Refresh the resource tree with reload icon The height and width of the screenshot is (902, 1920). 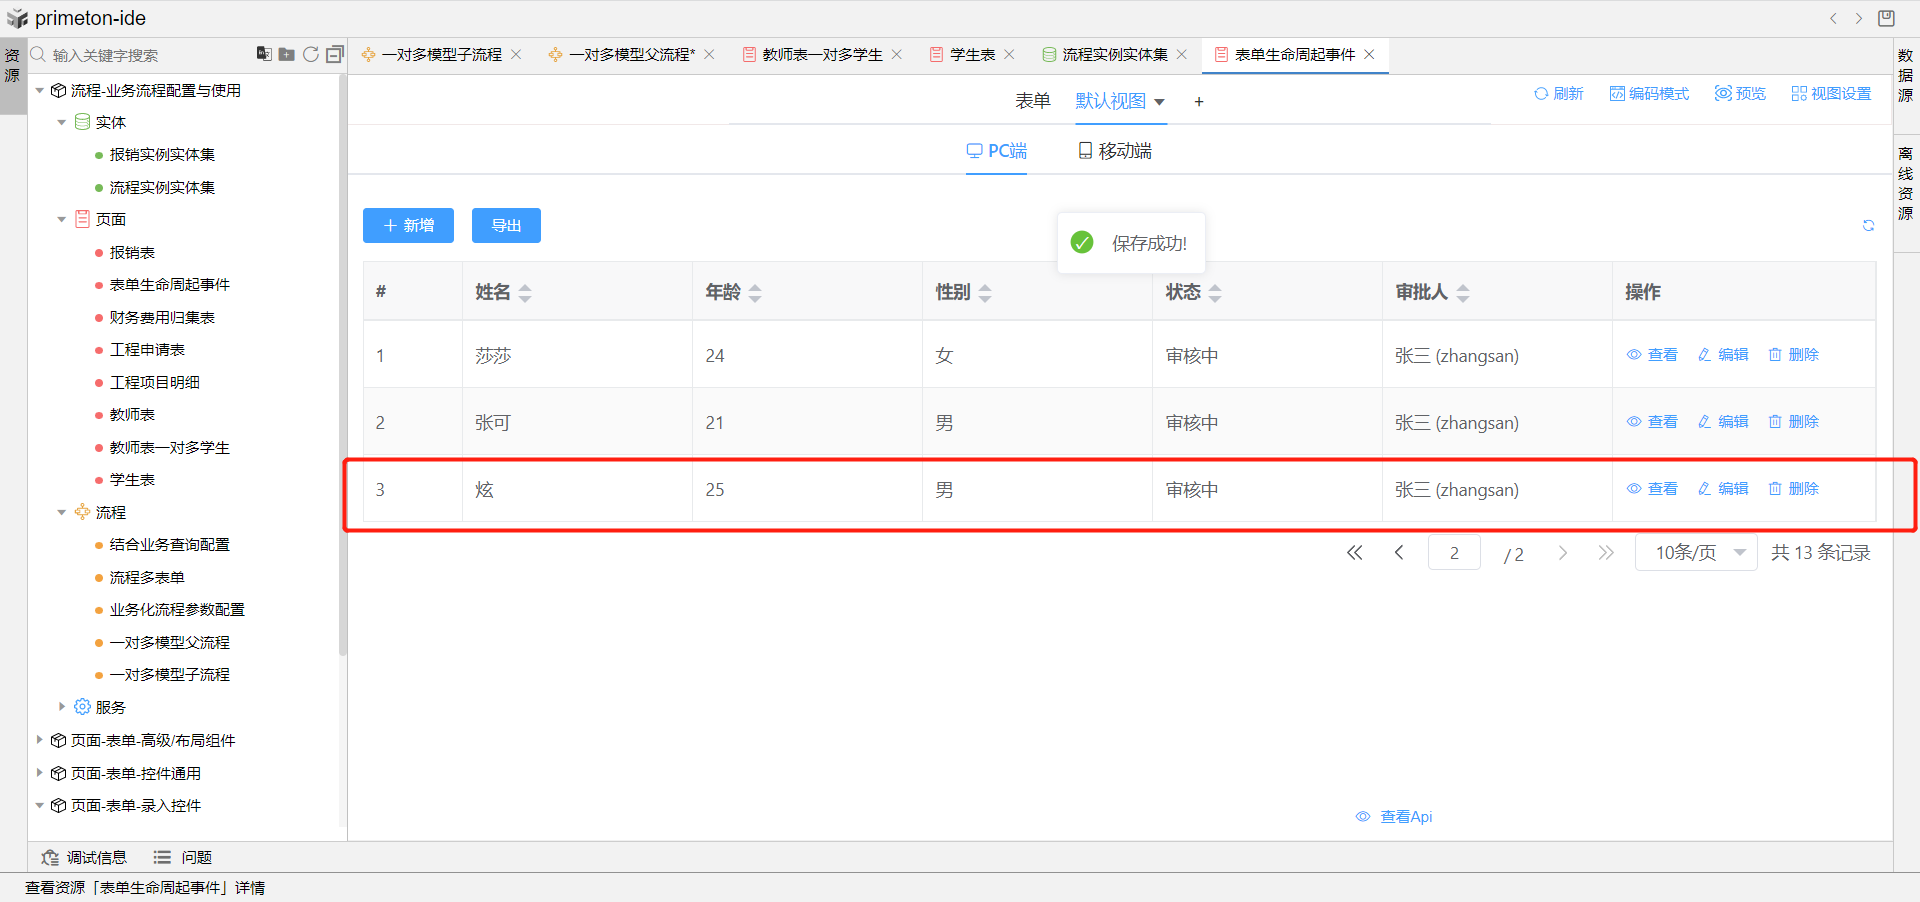click(x=311, y=54)
